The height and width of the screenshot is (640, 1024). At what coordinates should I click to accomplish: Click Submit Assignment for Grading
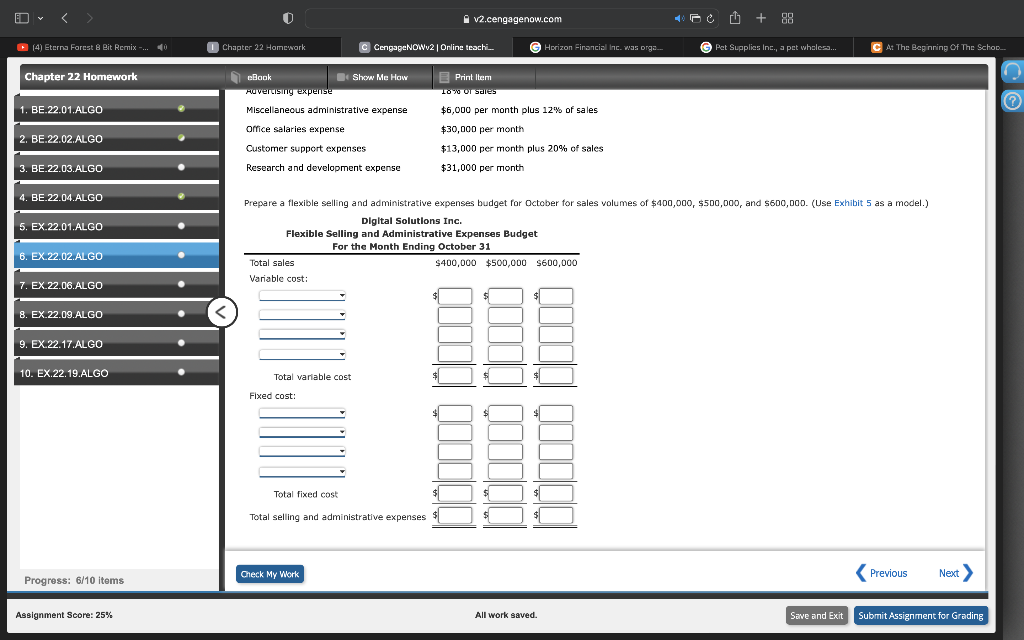[921, 615]
